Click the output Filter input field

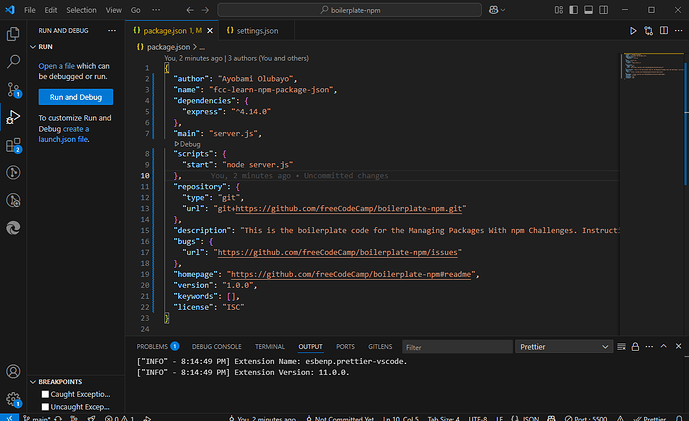tap(457, 347)
